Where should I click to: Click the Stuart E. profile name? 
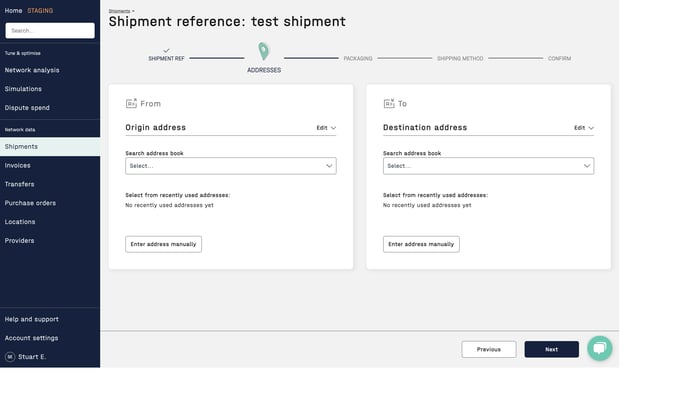tap(32, 357)
